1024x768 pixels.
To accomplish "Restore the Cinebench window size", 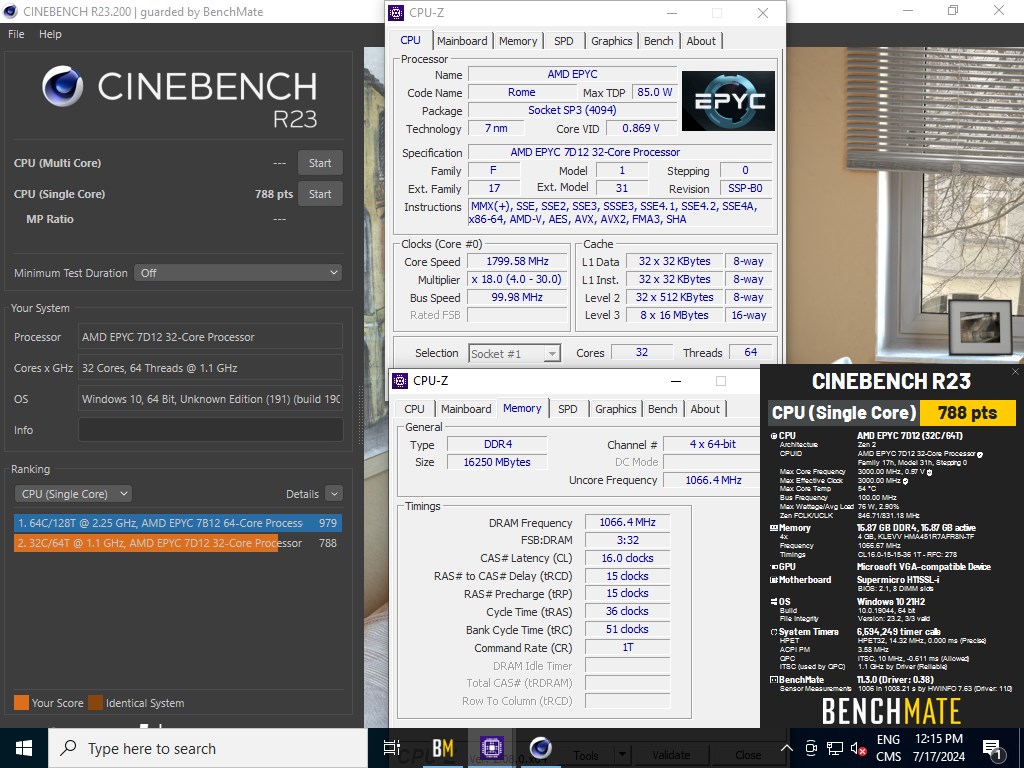I will 953,10.
